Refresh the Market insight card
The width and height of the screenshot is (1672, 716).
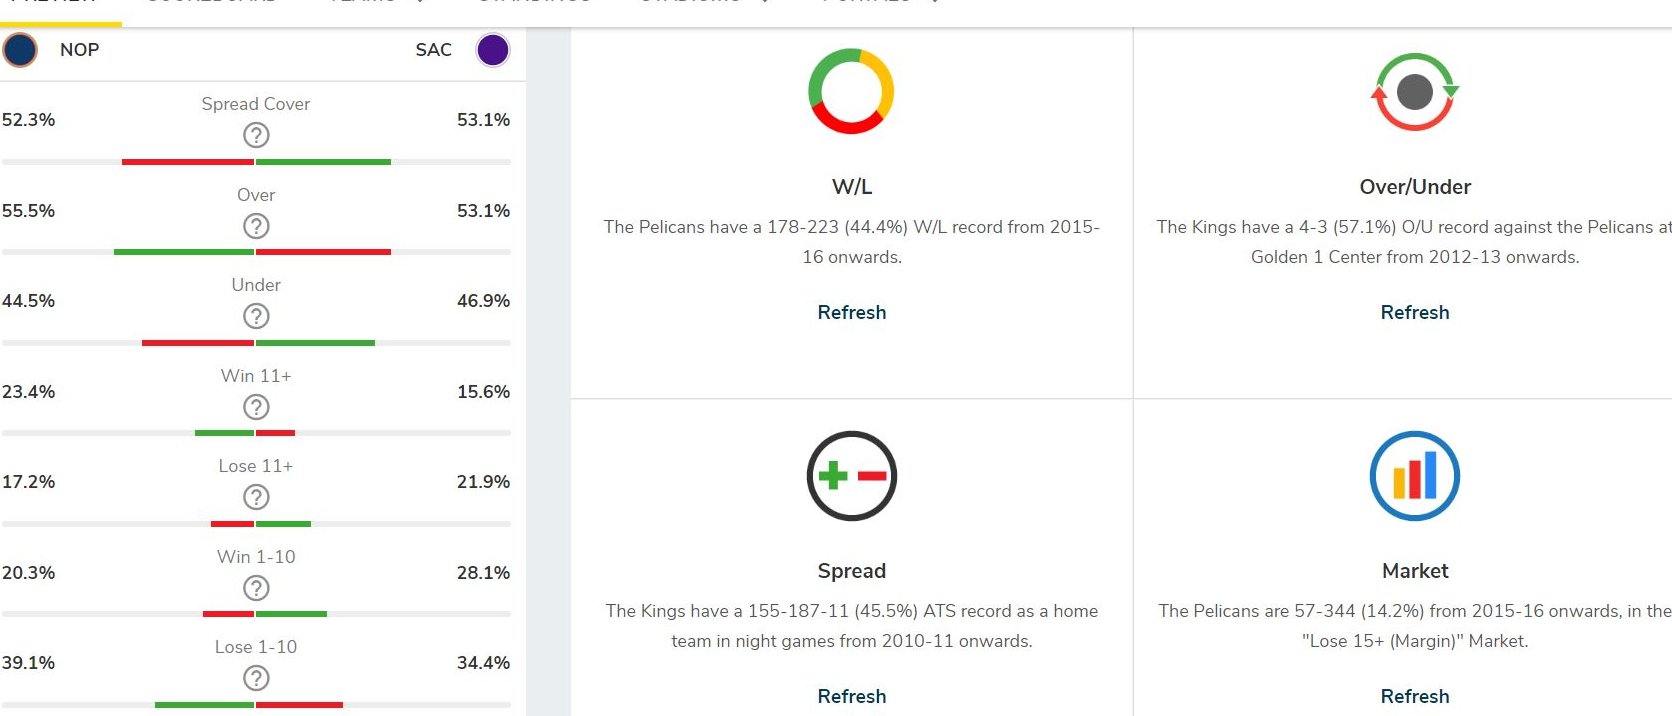pos(1414,696)
